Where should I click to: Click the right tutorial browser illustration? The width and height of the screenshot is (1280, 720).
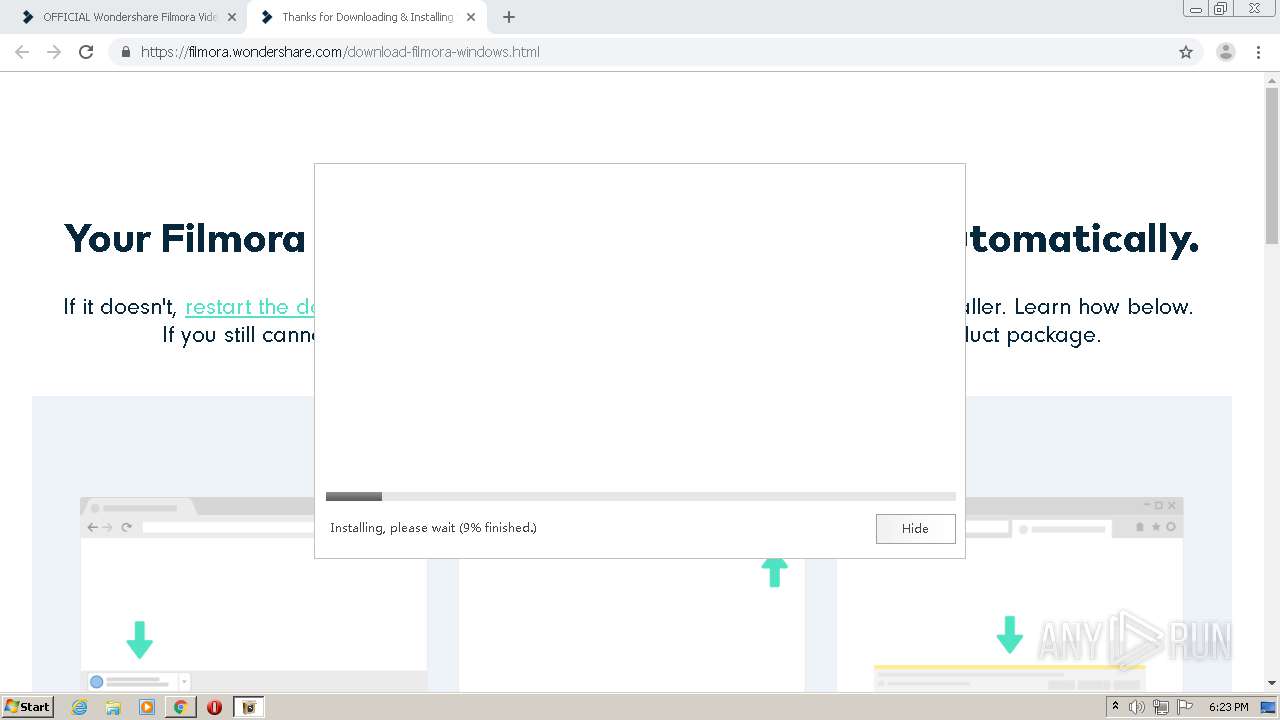(x=1010, y=594)
